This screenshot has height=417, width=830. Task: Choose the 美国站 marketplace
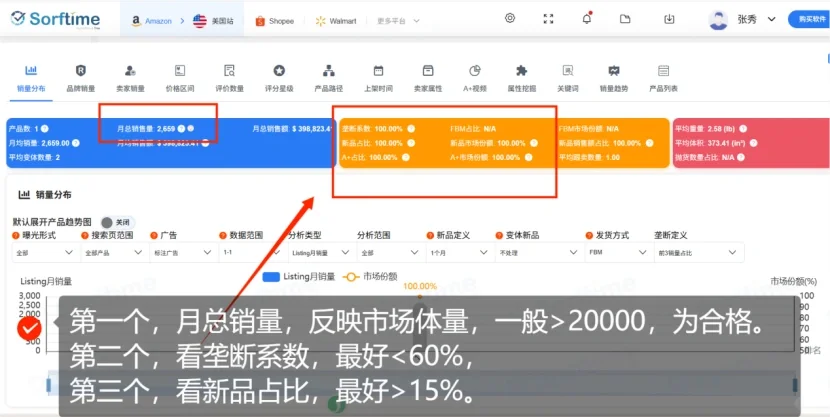pos(213,21)
